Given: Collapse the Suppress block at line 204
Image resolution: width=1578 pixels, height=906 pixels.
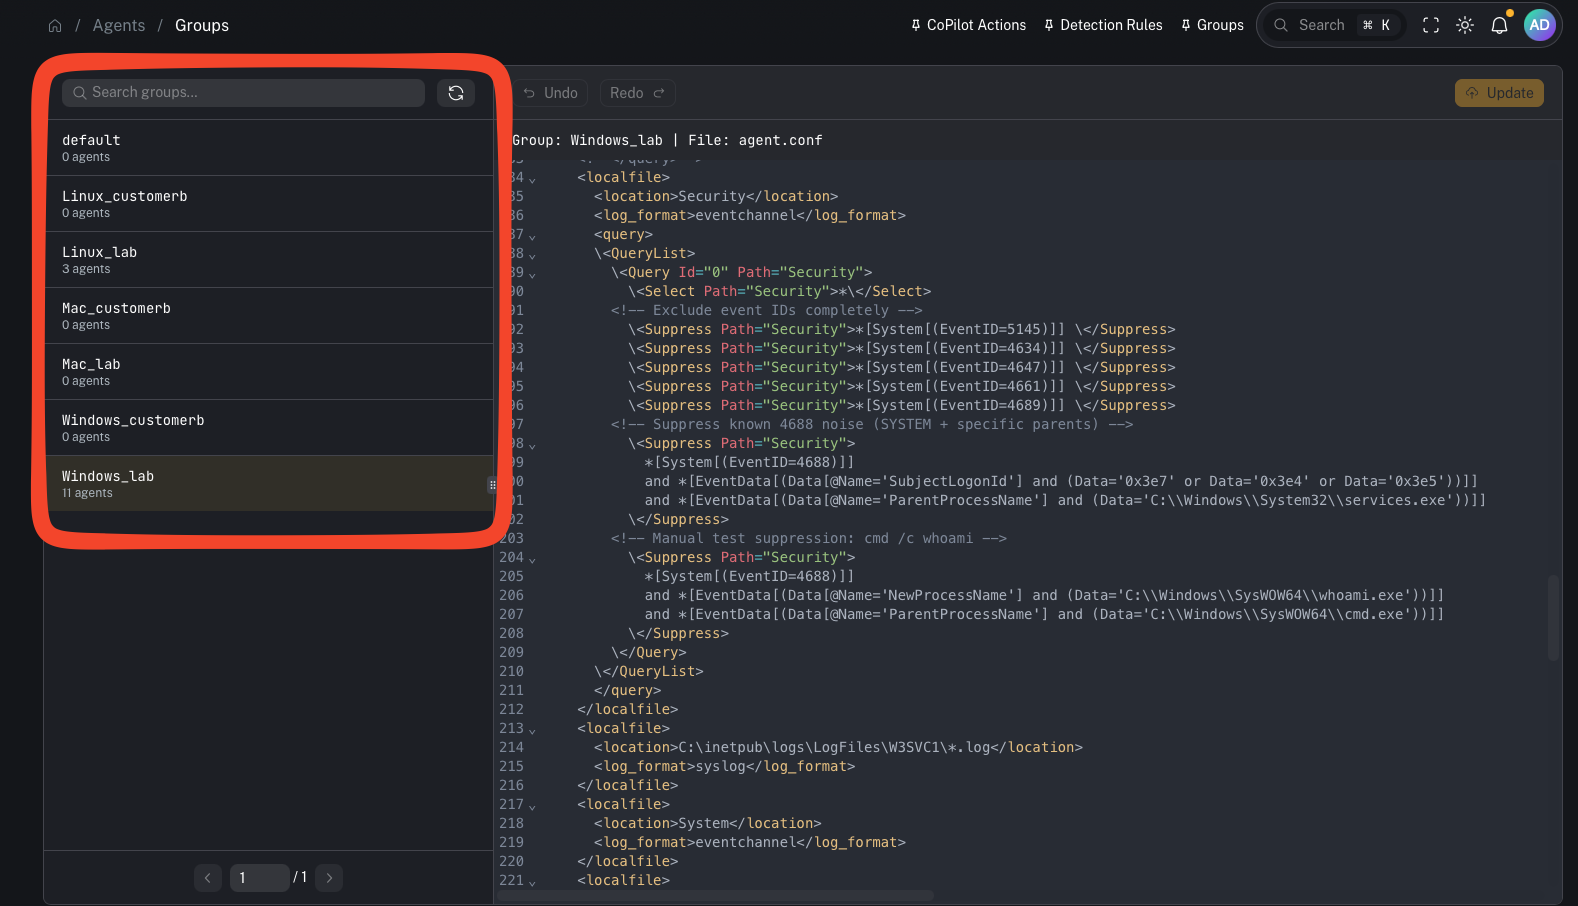Looking at the screenshot, I should pos(532,559).
